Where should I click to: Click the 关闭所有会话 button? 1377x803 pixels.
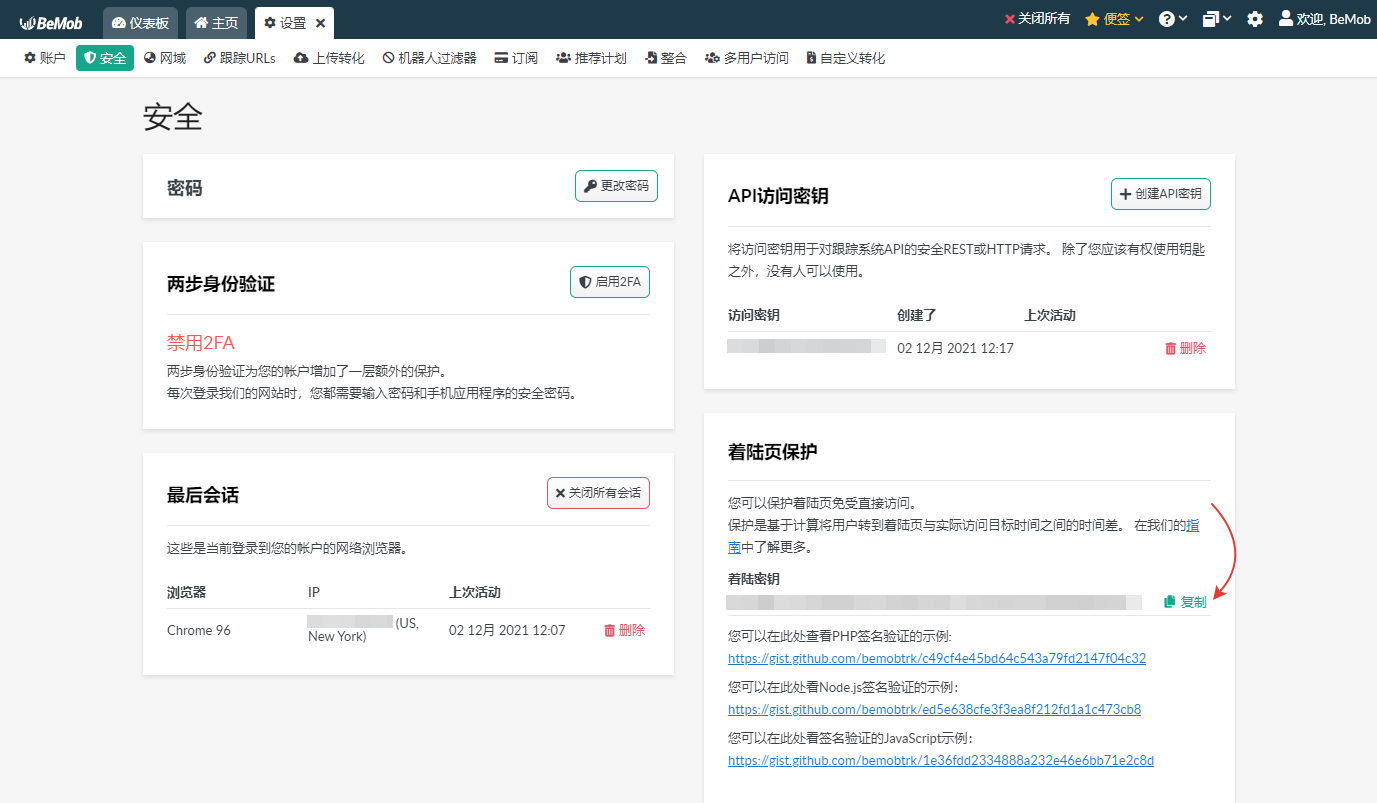598,493
